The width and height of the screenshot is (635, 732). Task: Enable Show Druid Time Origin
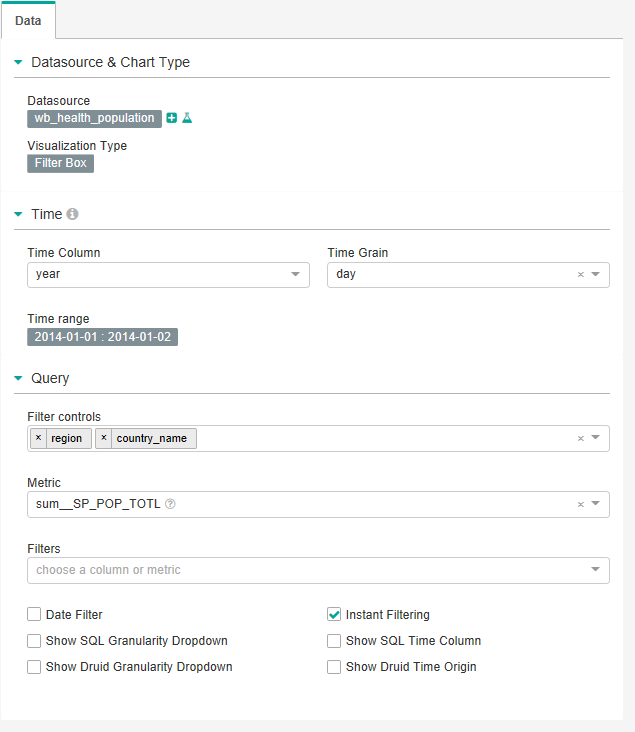[334, 667]
